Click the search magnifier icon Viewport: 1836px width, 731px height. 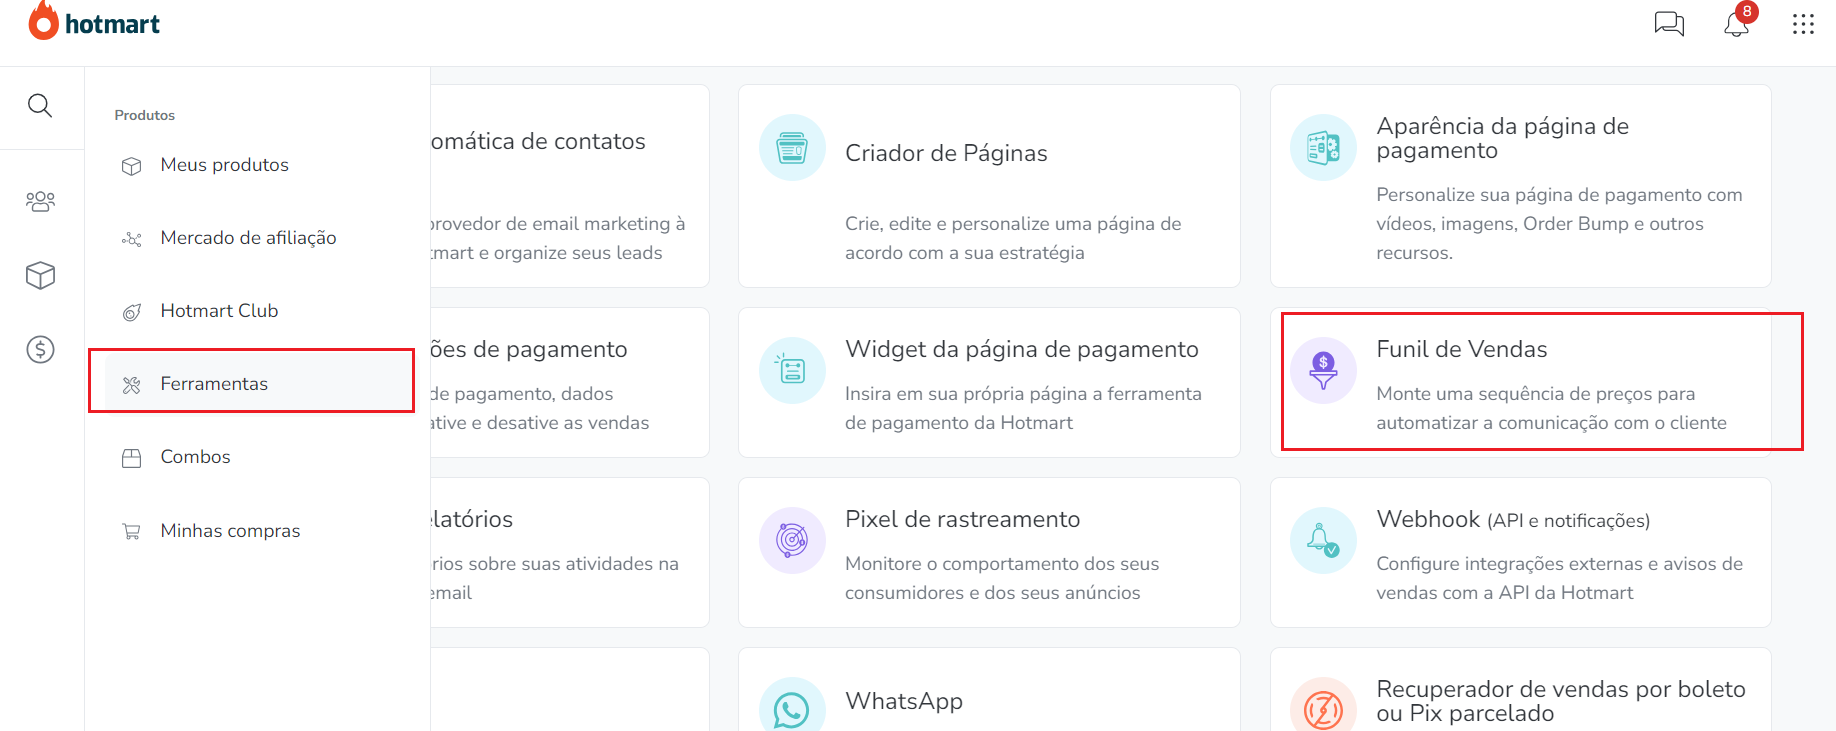(40, 105)
